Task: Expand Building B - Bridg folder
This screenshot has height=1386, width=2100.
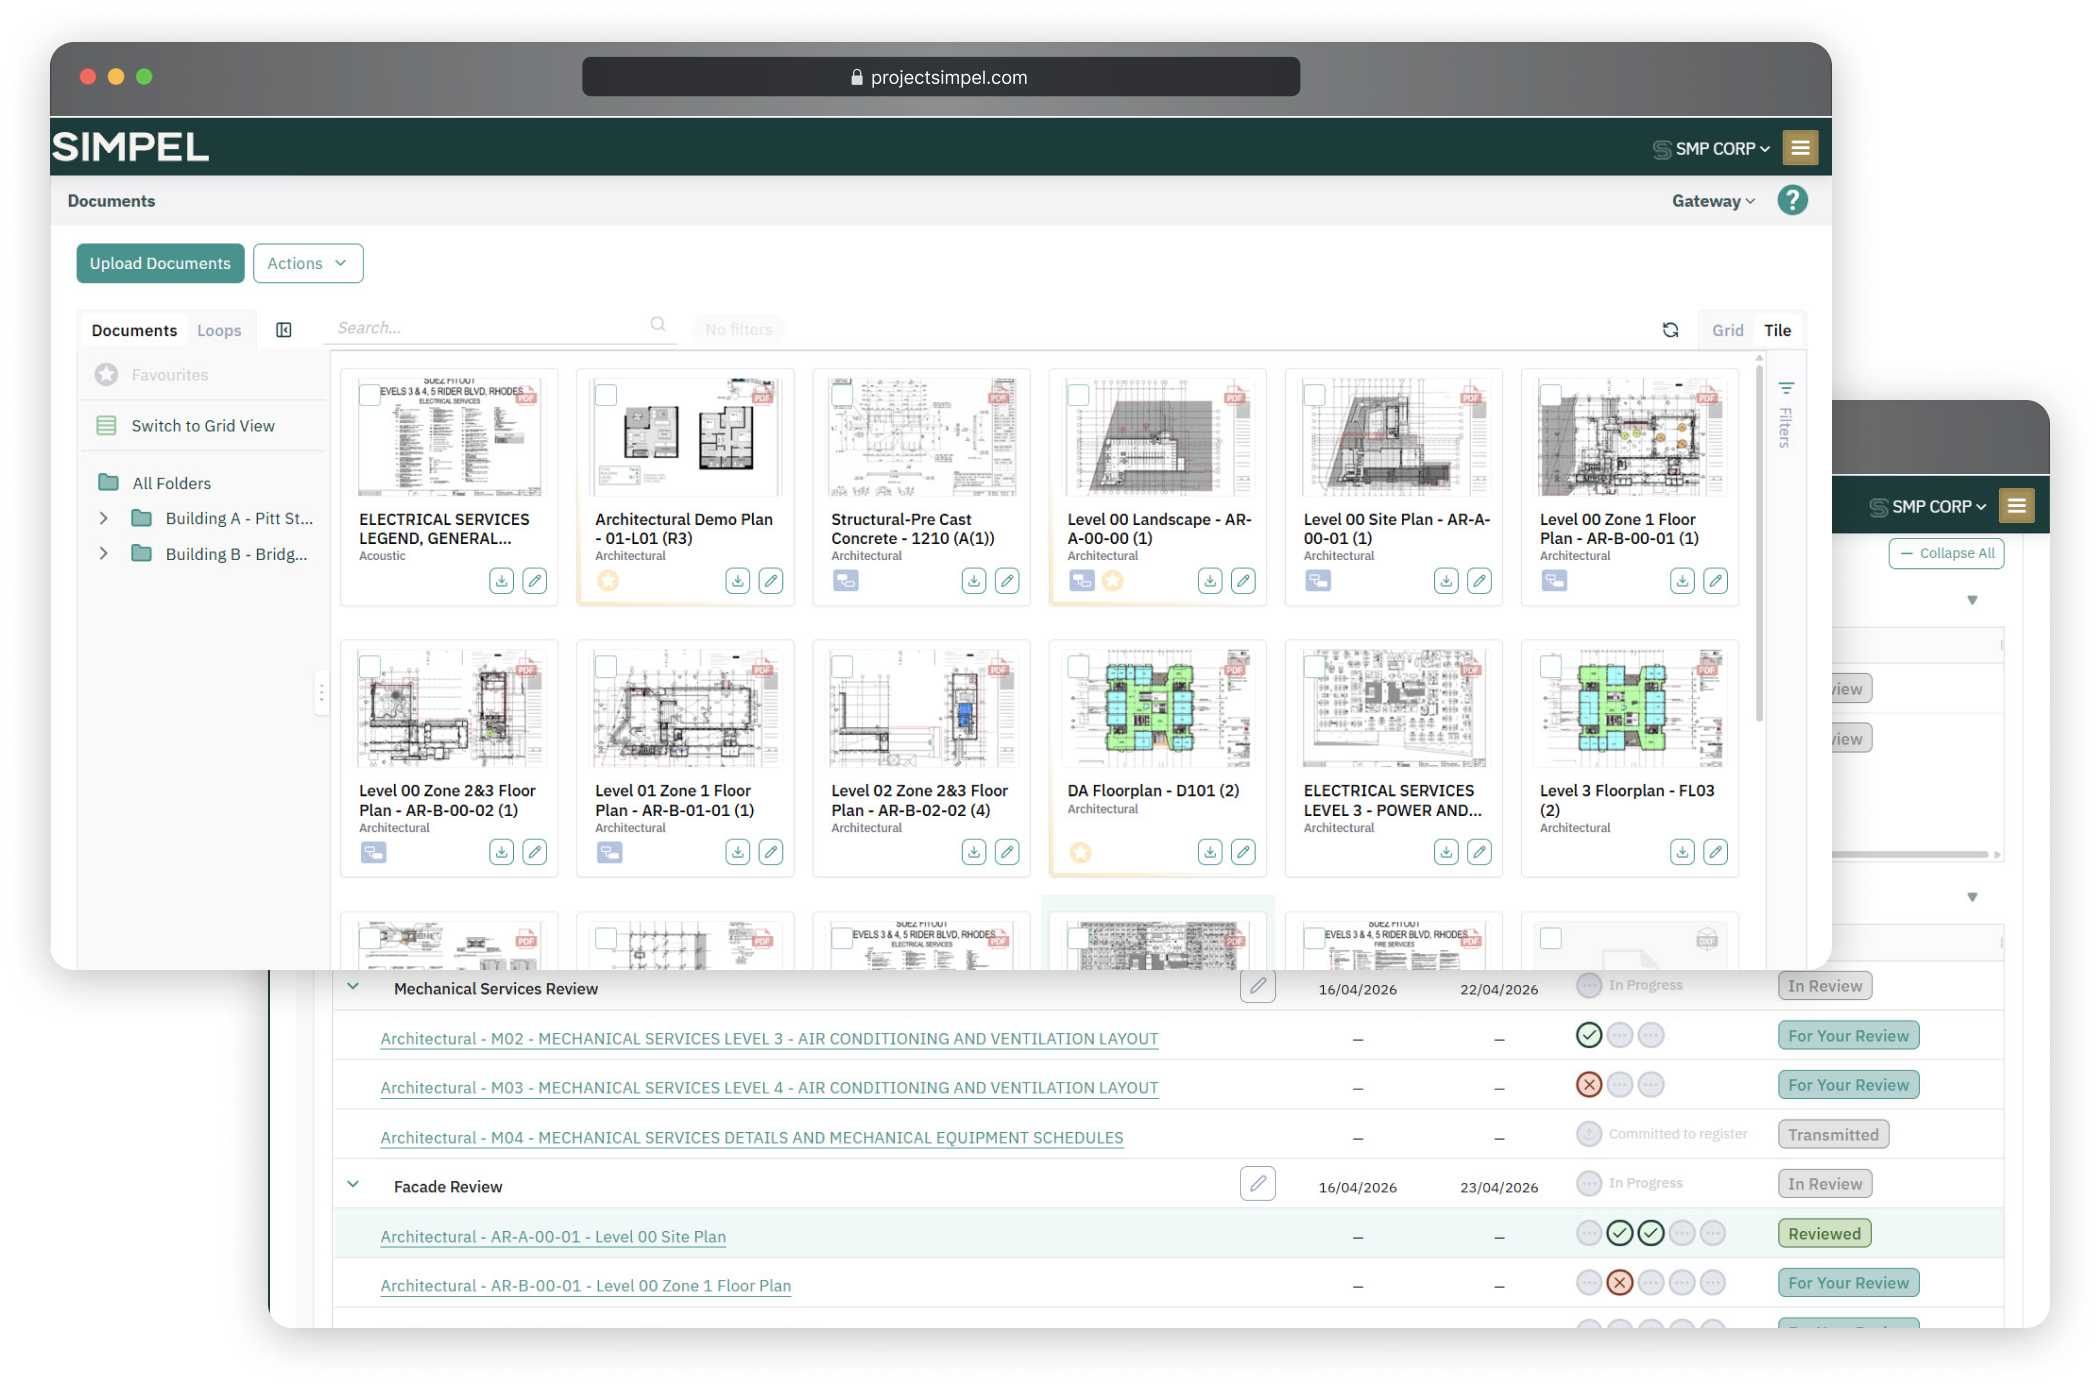Action: tap(103, 553)
